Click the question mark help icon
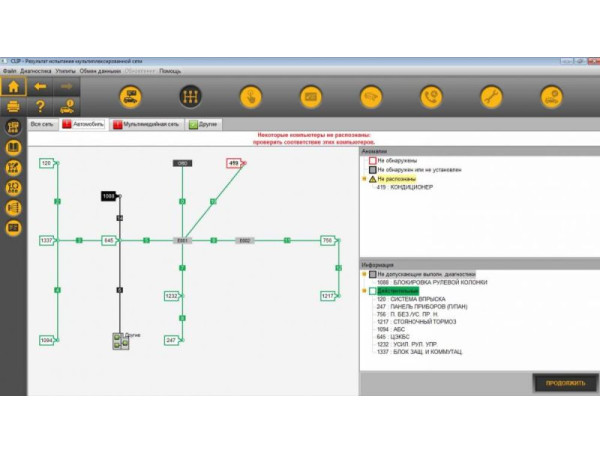600x453 pixels. 40,106
